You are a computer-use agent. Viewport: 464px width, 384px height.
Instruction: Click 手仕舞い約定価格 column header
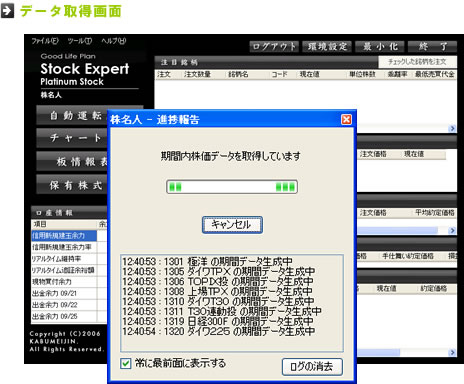pyautogui.click(x=407, y=256)
